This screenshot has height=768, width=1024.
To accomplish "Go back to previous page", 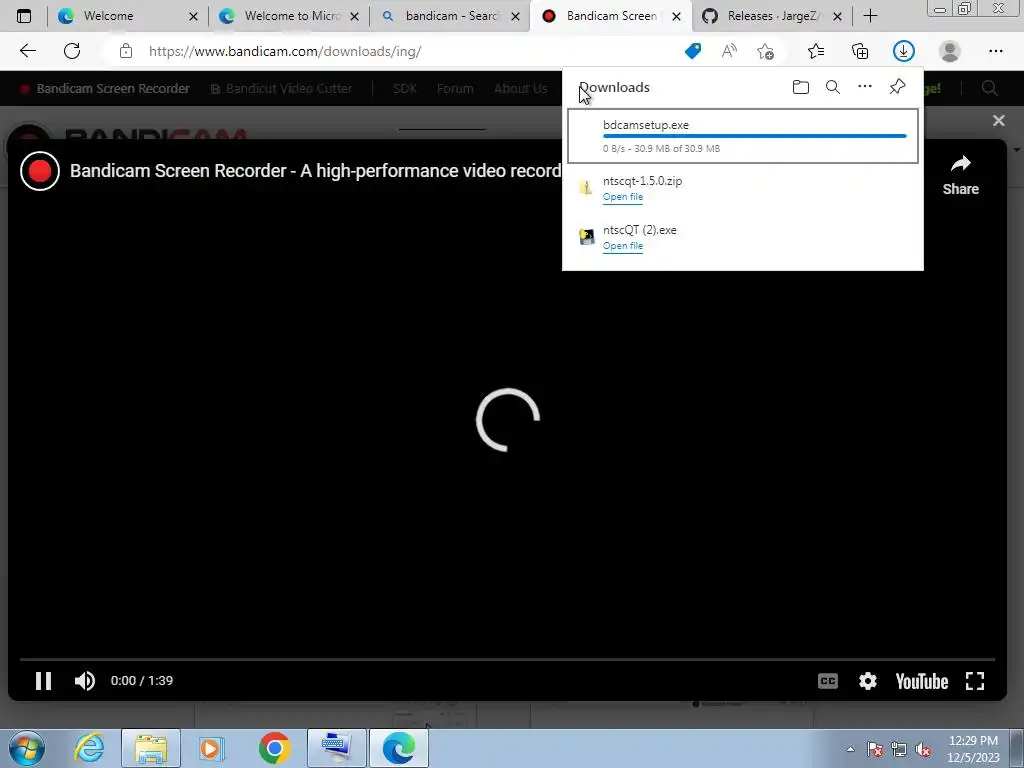I will 27,51.
